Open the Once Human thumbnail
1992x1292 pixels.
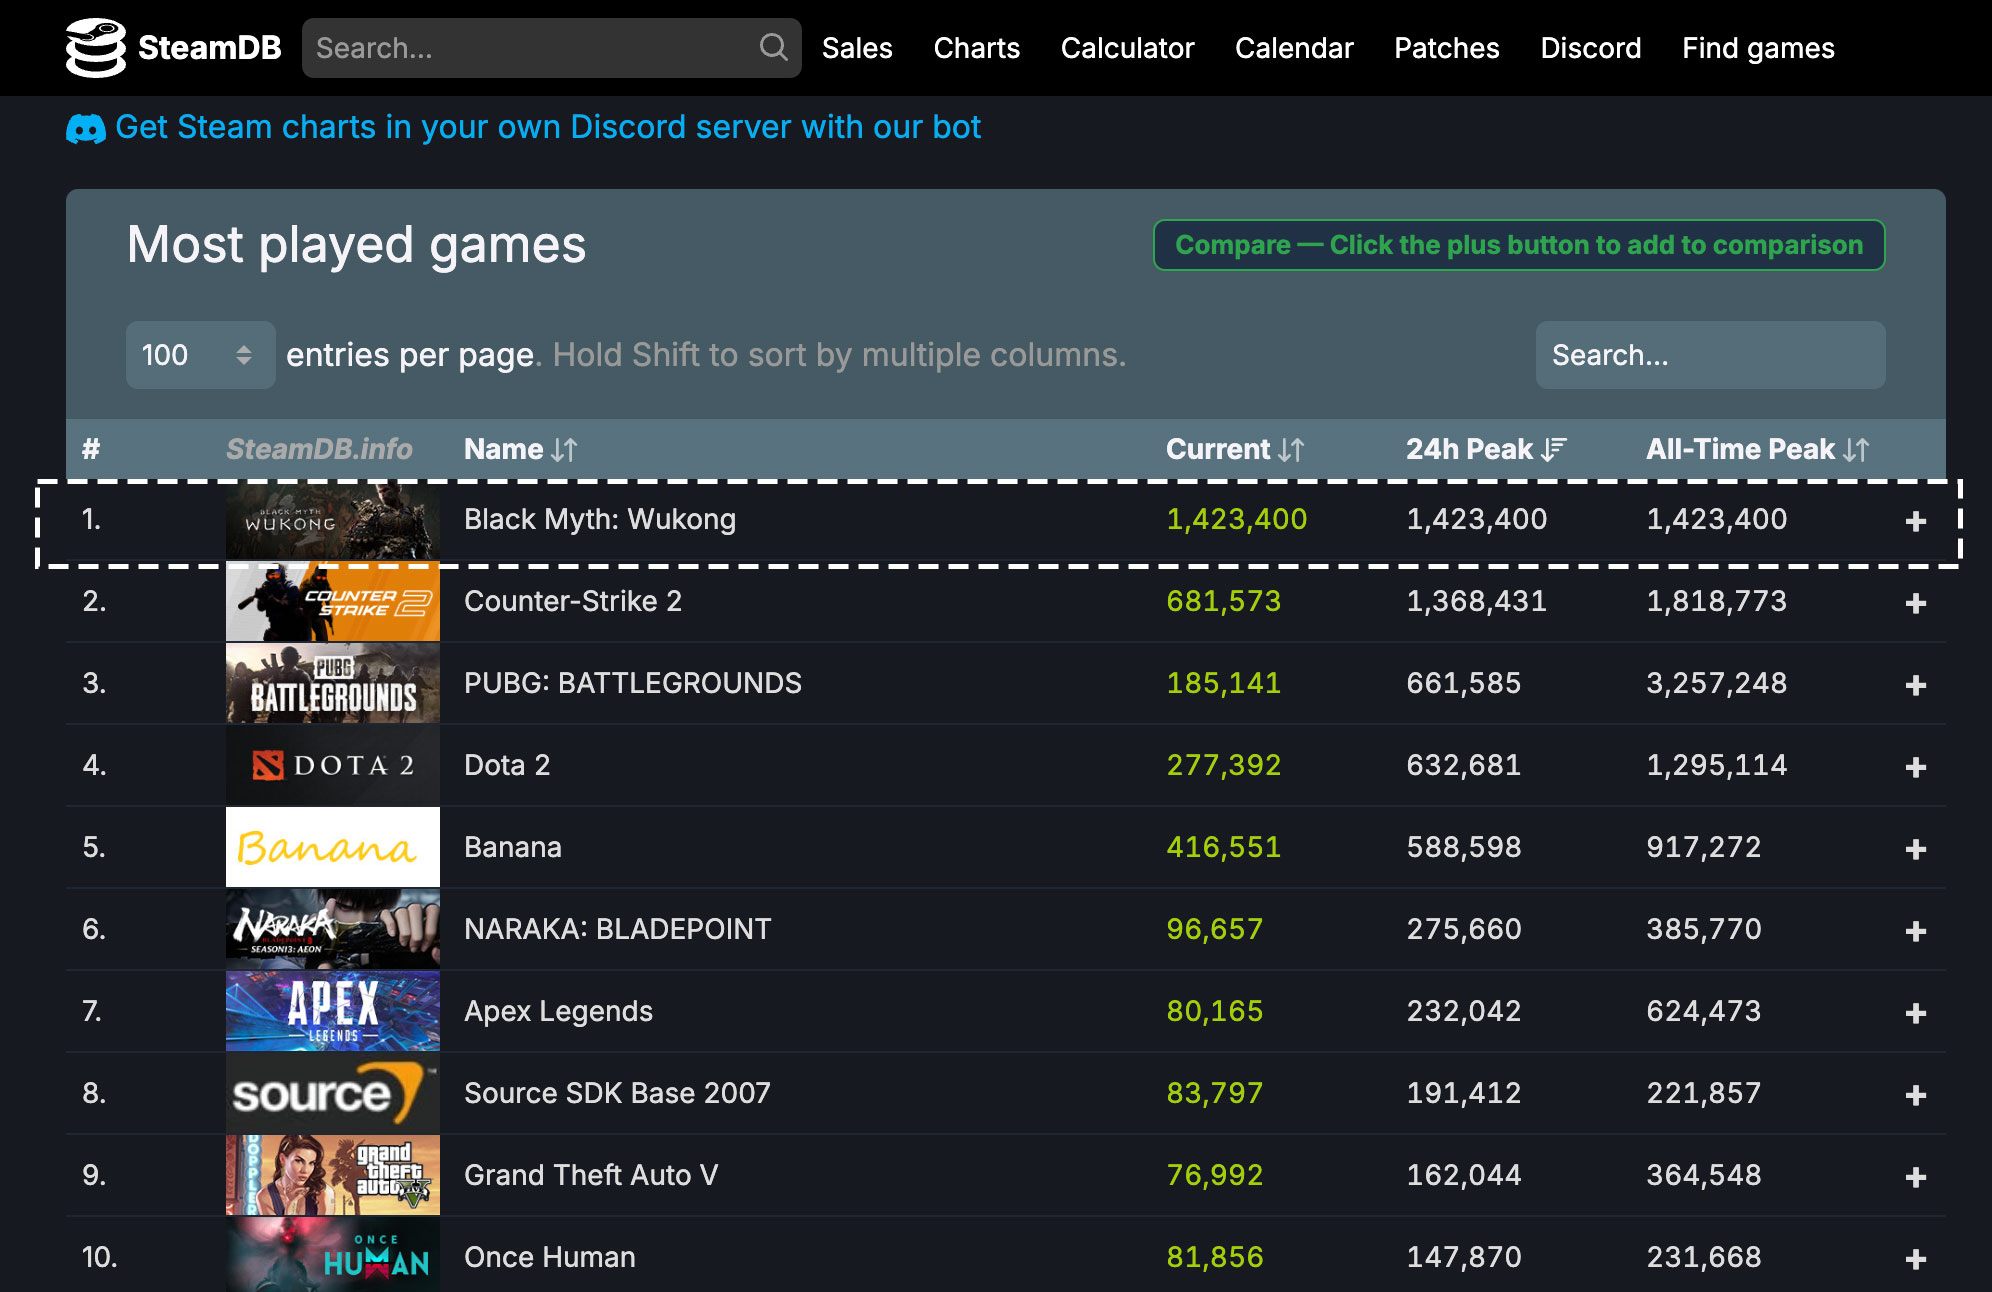(333, 1255)
